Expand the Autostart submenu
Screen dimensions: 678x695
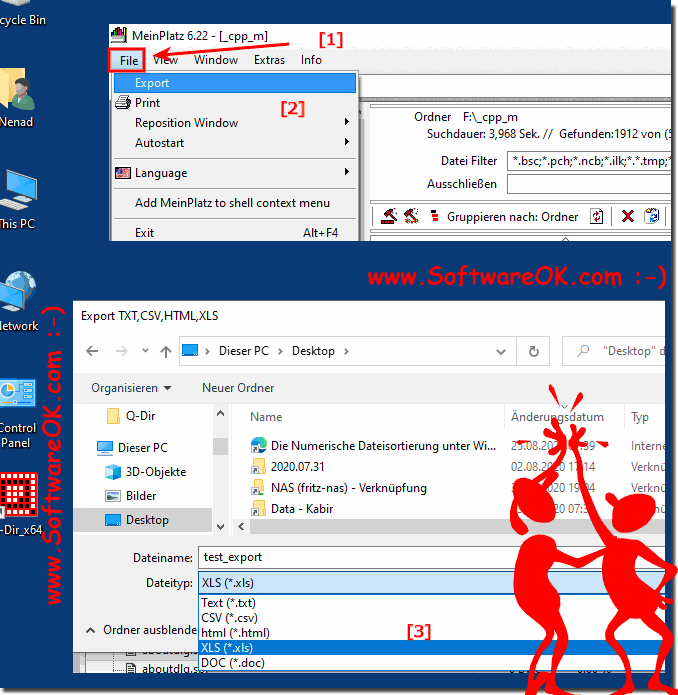(235, 143)
